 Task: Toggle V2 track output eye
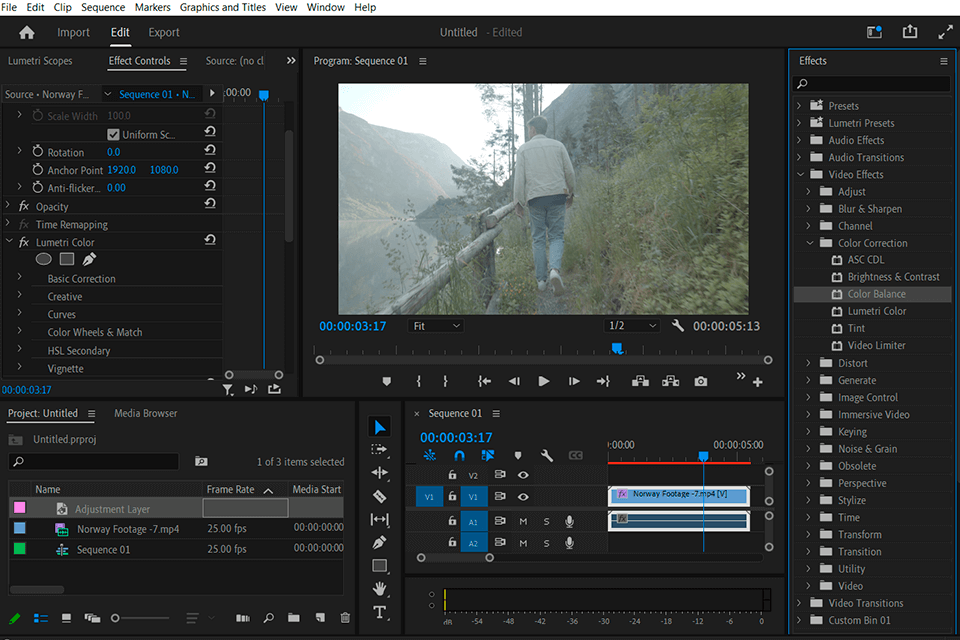523,475
